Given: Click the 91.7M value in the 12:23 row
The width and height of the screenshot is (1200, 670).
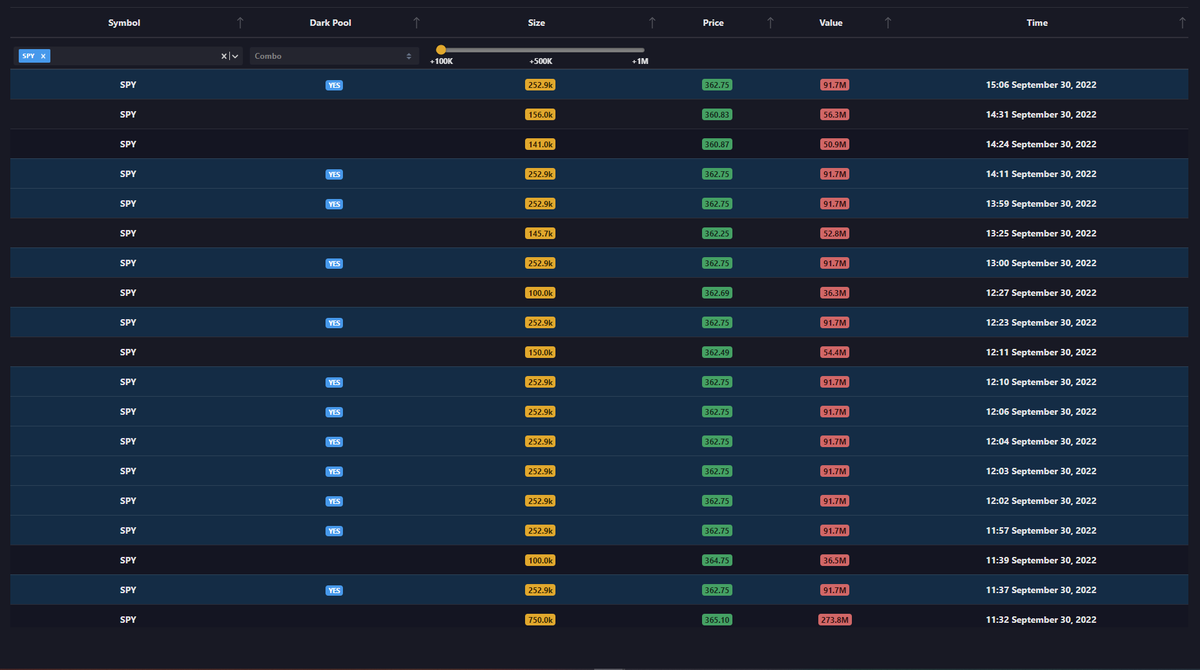Looking at the screenshot, I should click(834, 323).
